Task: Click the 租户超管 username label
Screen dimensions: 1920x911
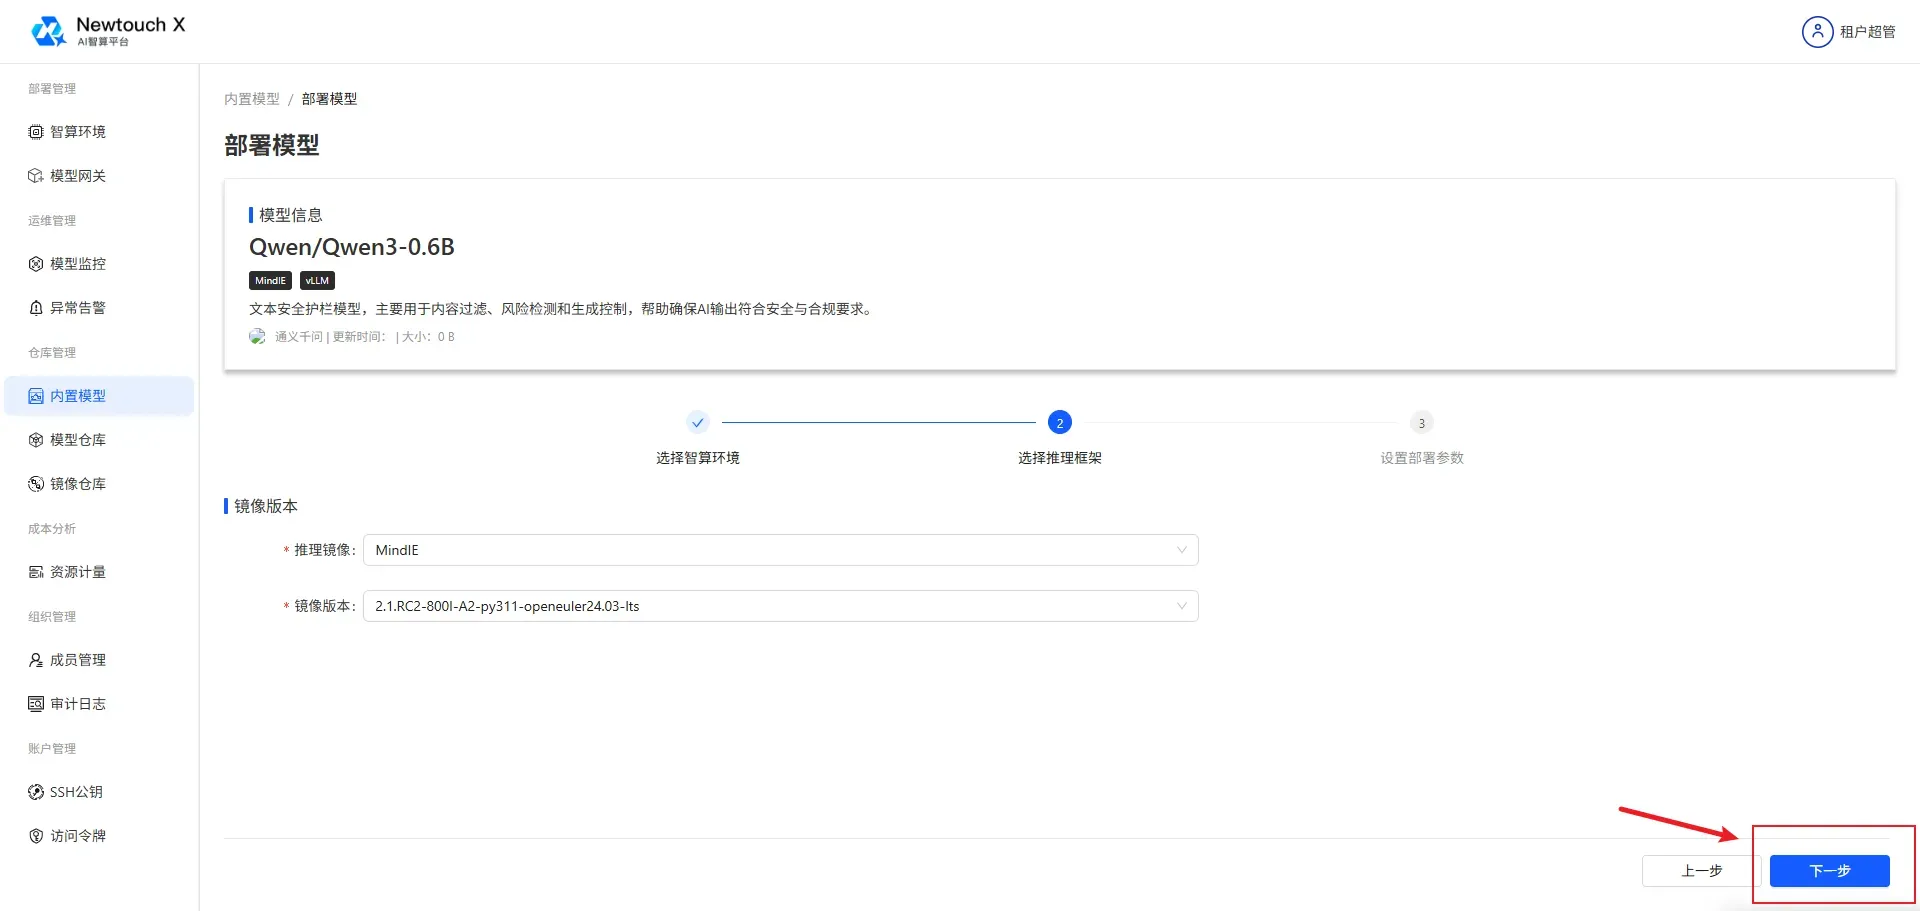Action: point(1868,32)
